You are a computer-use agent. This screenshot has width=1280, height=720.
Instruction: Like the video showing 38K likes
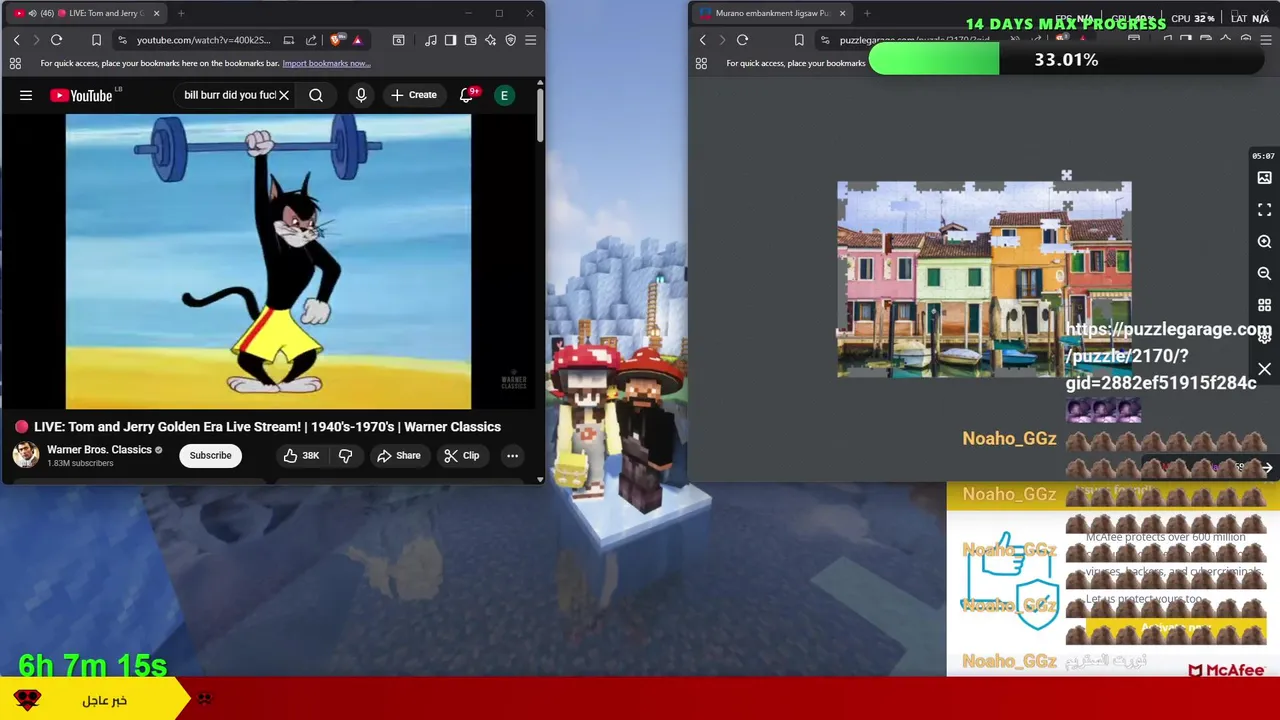pos(301,456)
